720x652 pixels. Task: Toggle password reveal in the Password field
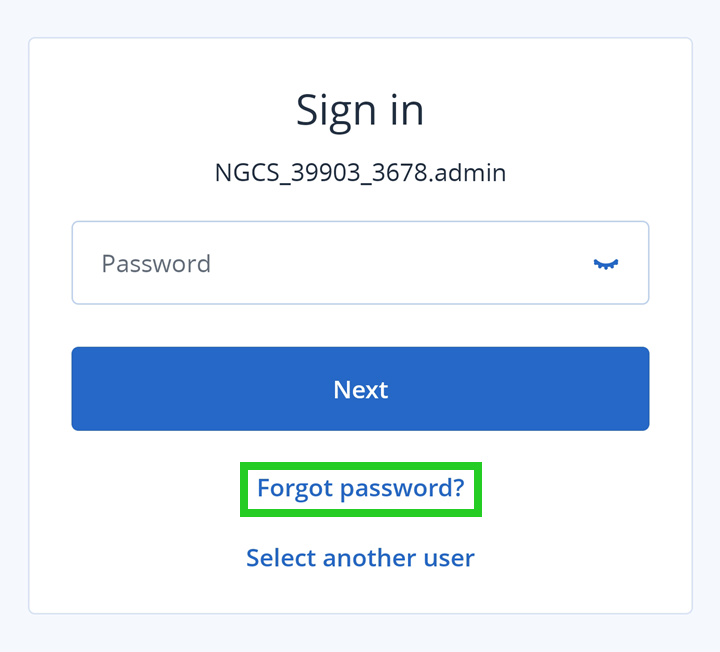(x=606, y=264)
